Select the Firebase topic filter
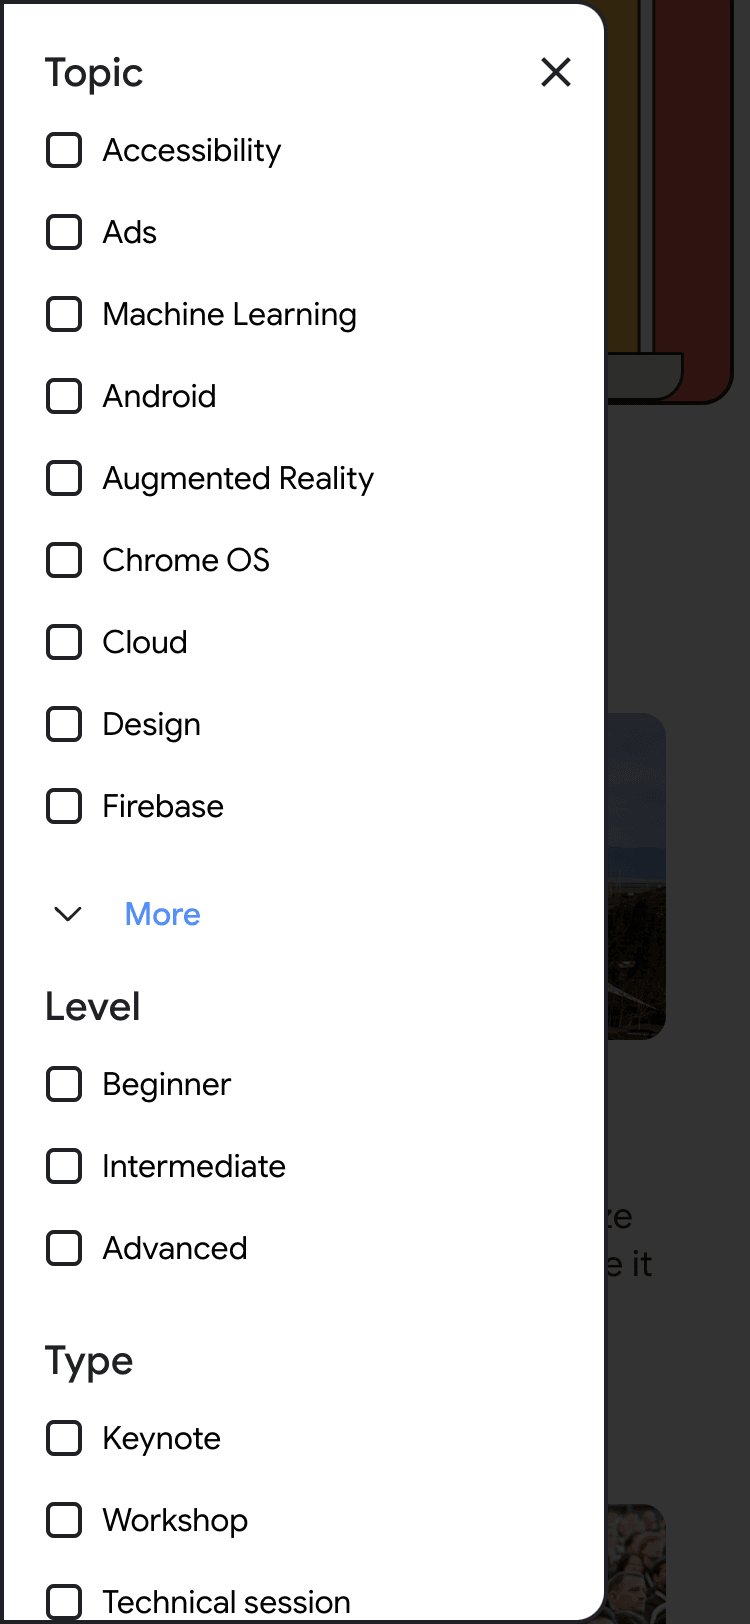The height and width of the screenshot is (1624, 750). (64, 806)
